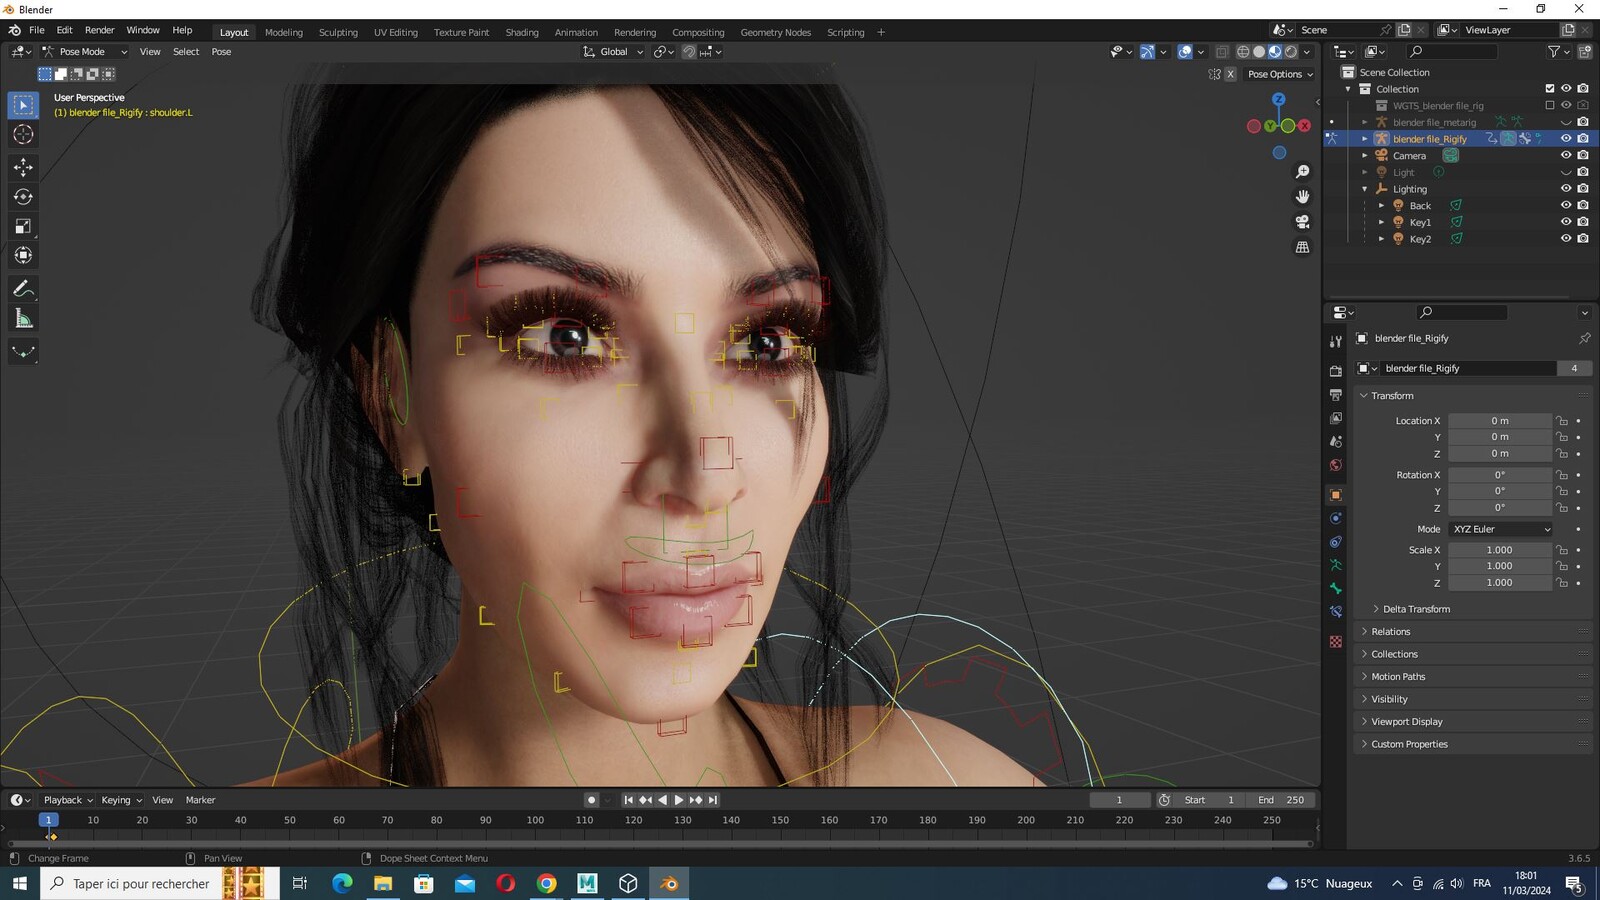Click the Scale X value field
This screenshot has height=900, width=1600.
[1499, 550]
